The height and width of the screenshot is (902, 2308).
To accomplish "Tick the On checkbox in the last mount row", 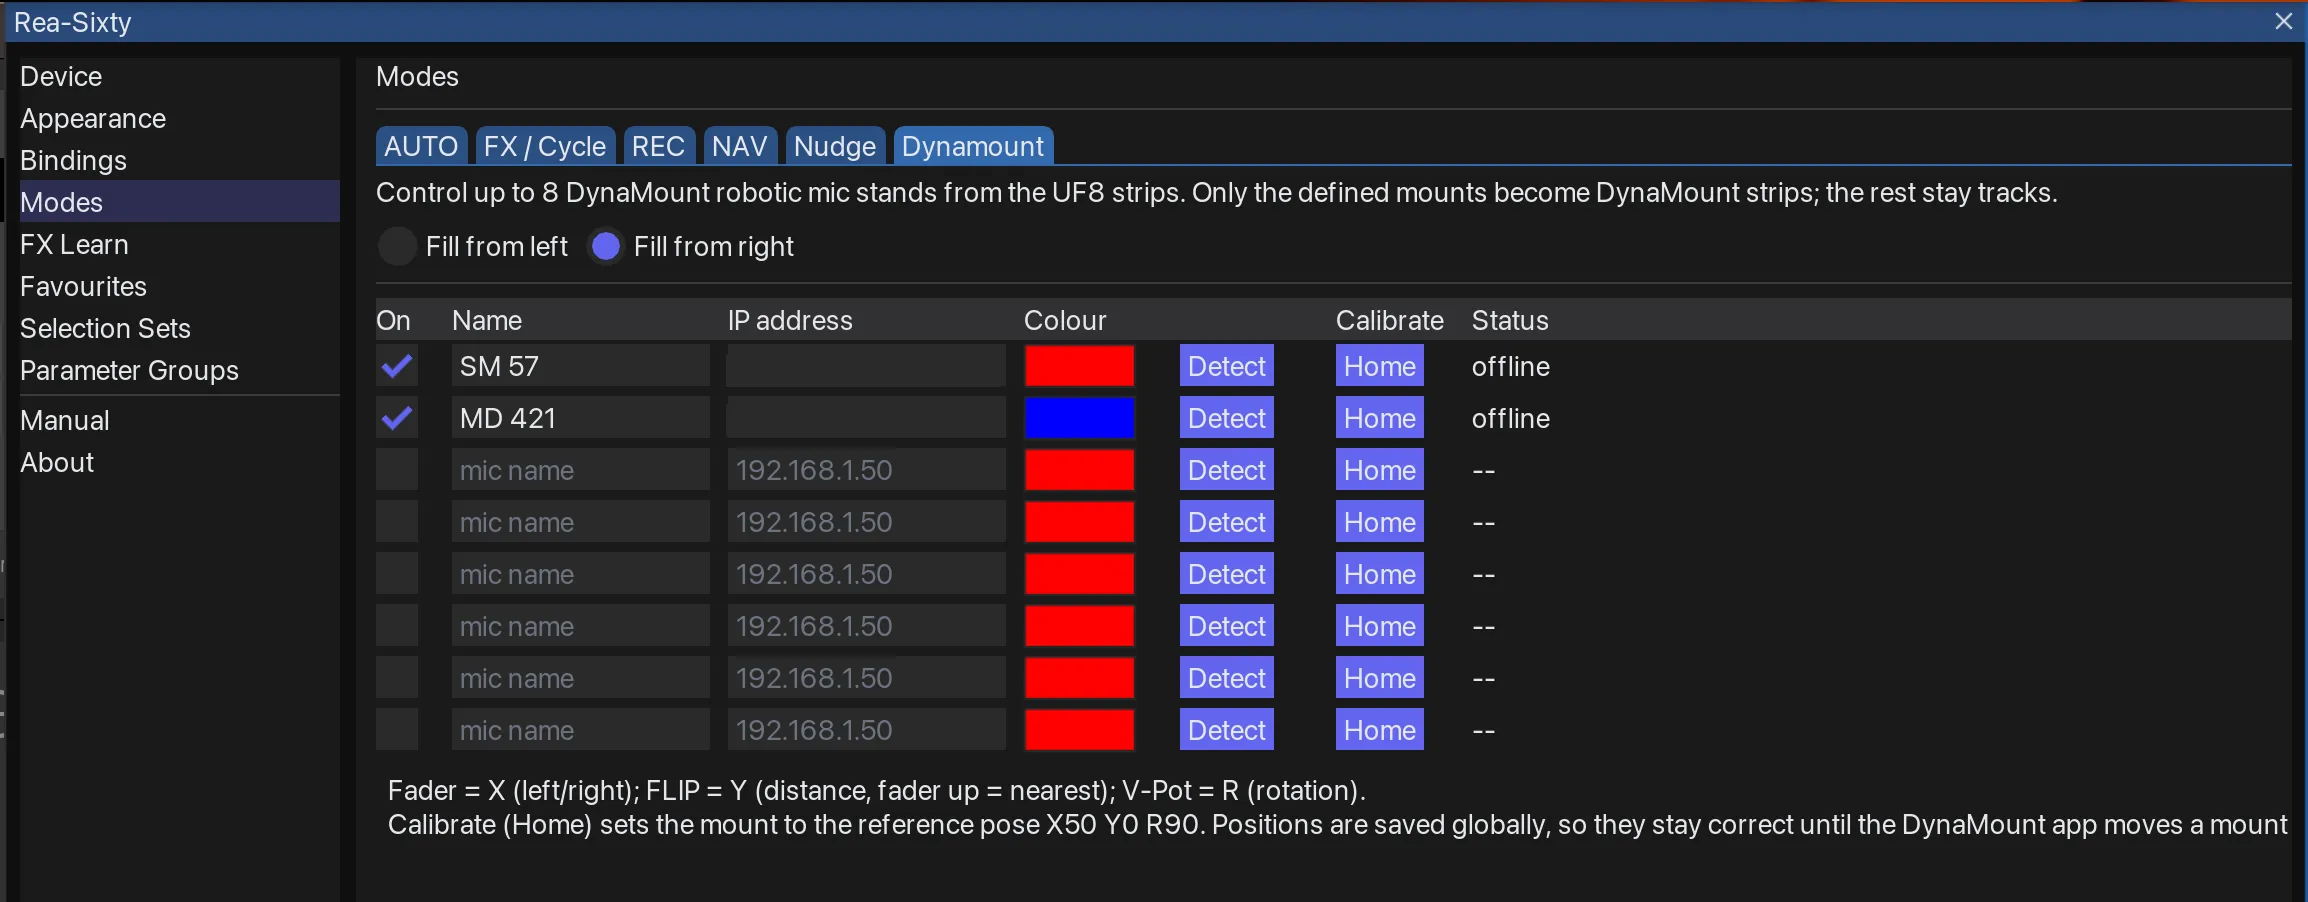I will (x=397, y=730).
